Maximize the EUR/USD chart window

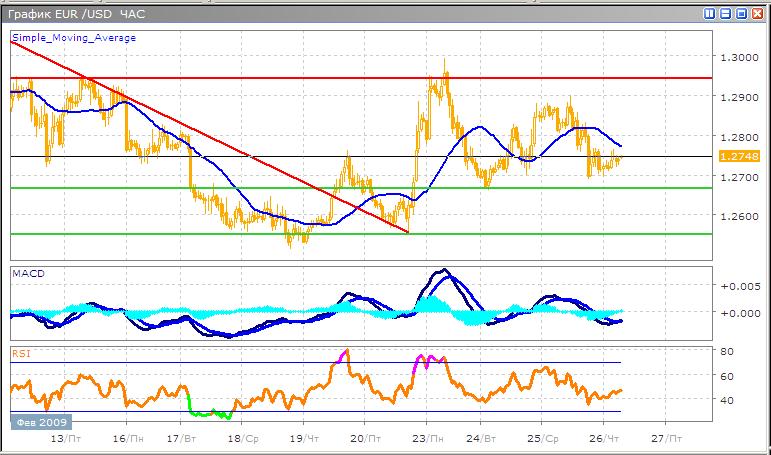[x=741, y=14]
